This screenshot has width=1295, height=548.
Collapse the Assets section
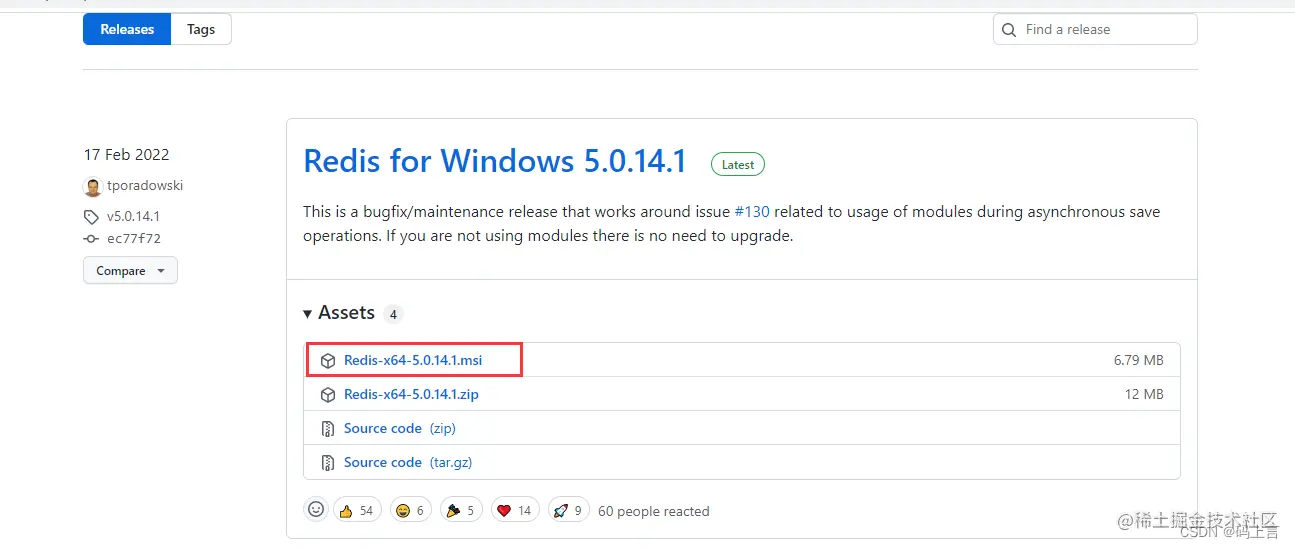[x=339, y=313]
